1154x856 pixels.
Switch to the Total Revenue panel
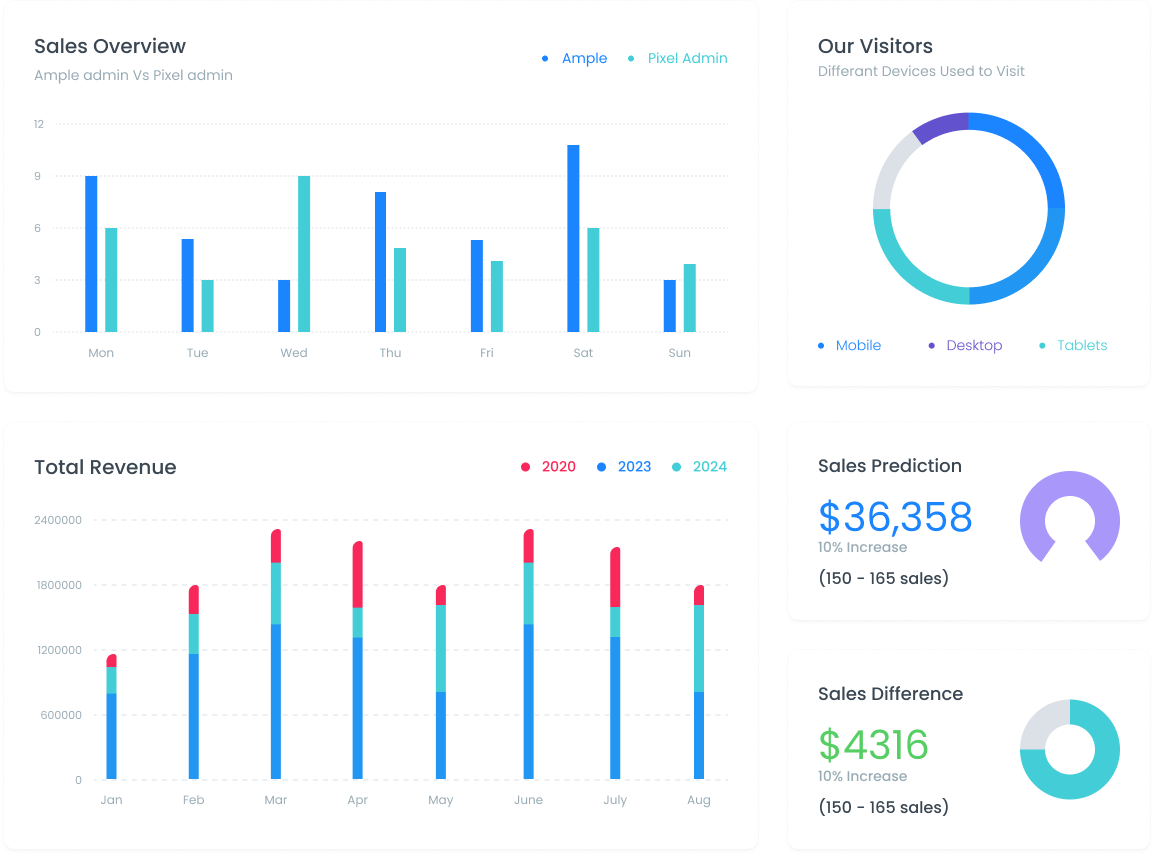tap(105, 467)
